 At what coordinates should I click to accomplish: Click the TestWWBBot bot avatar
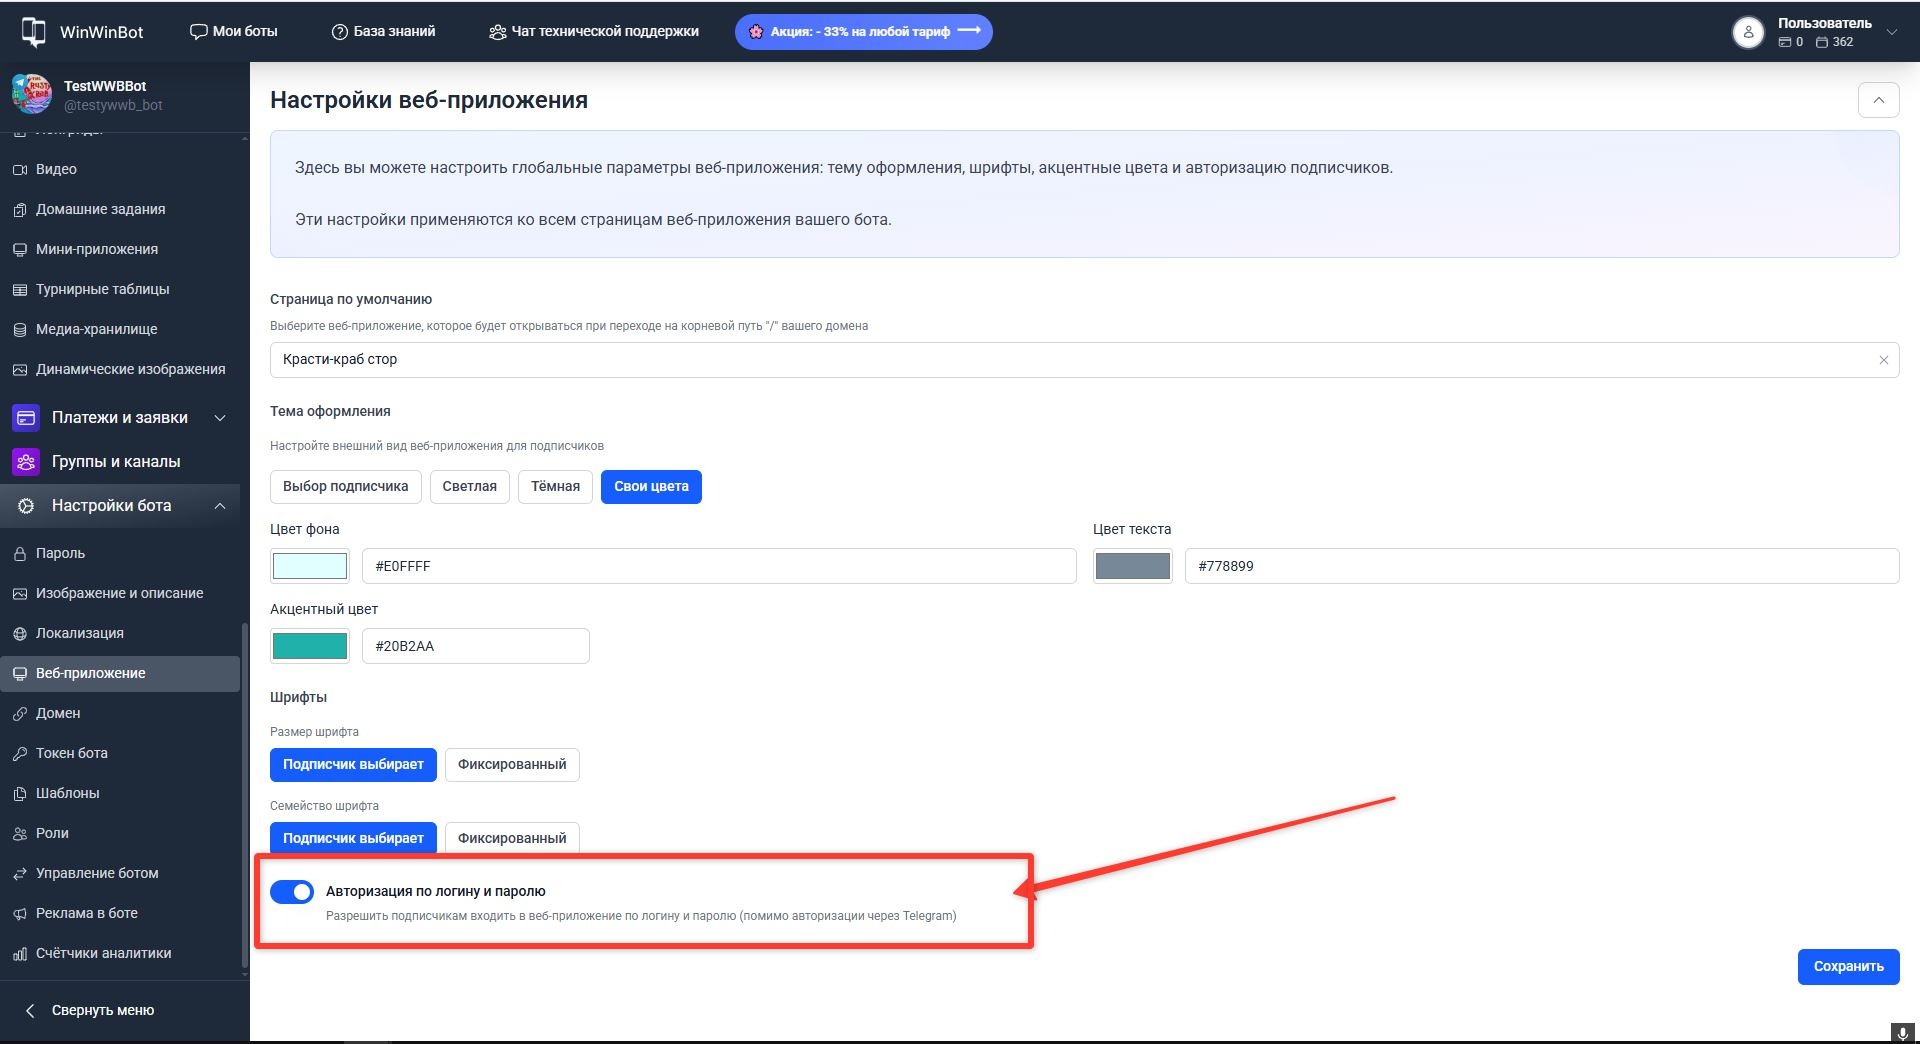pos(32,95)
